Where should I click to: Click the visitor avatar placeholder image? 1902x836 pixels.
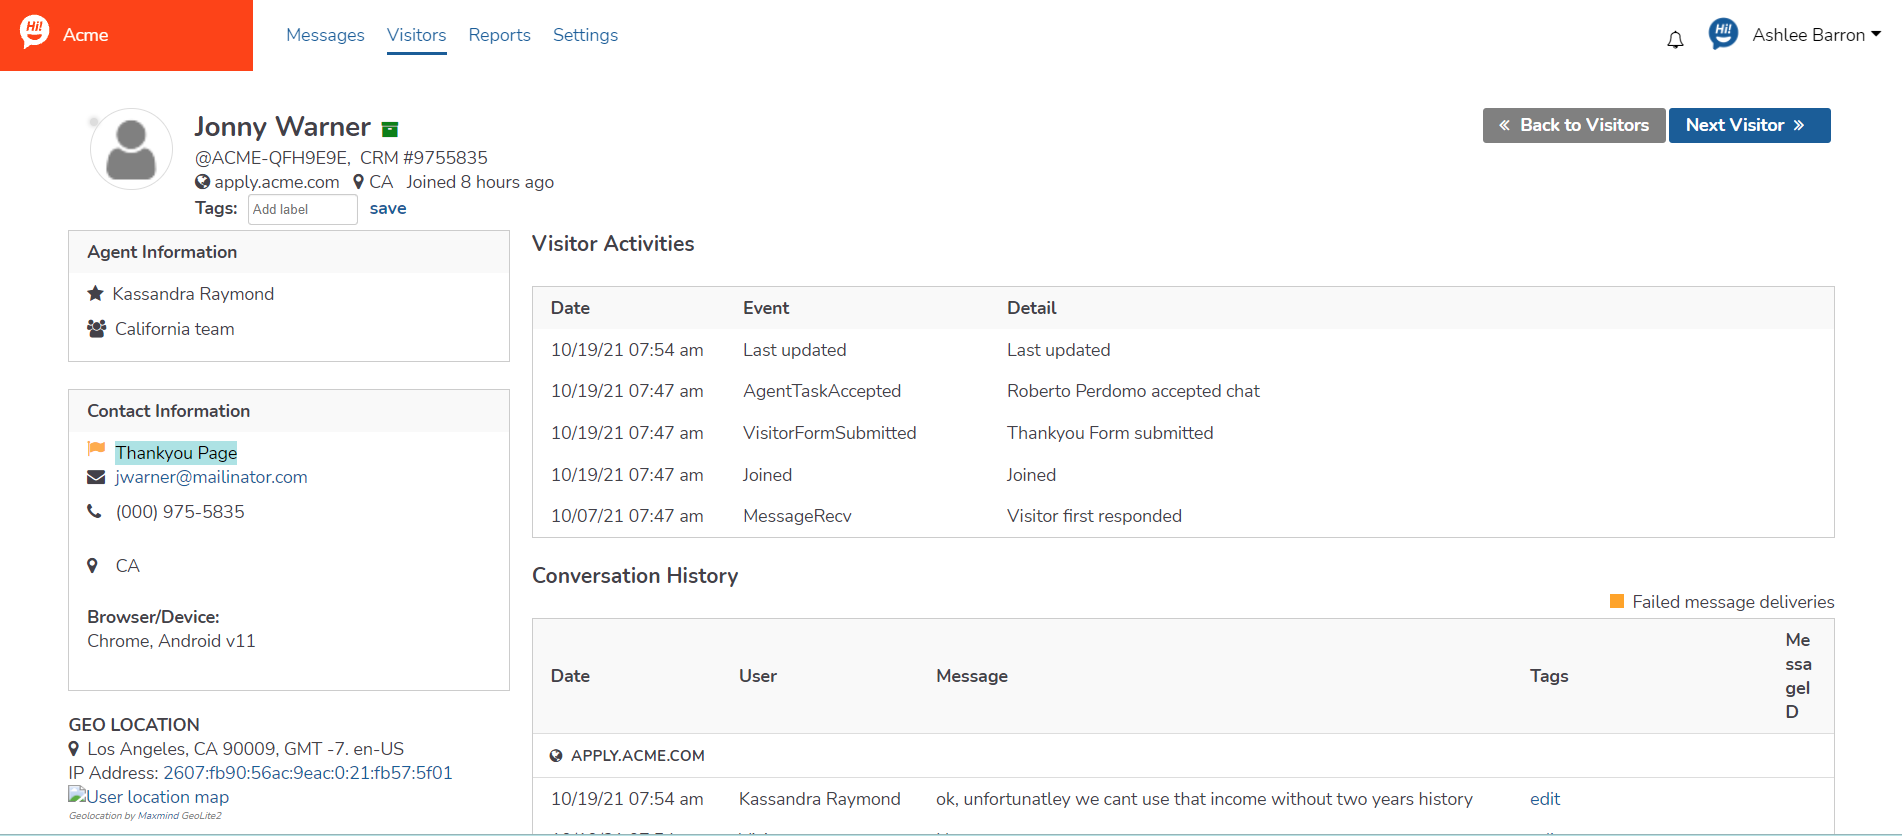[131, 149]
